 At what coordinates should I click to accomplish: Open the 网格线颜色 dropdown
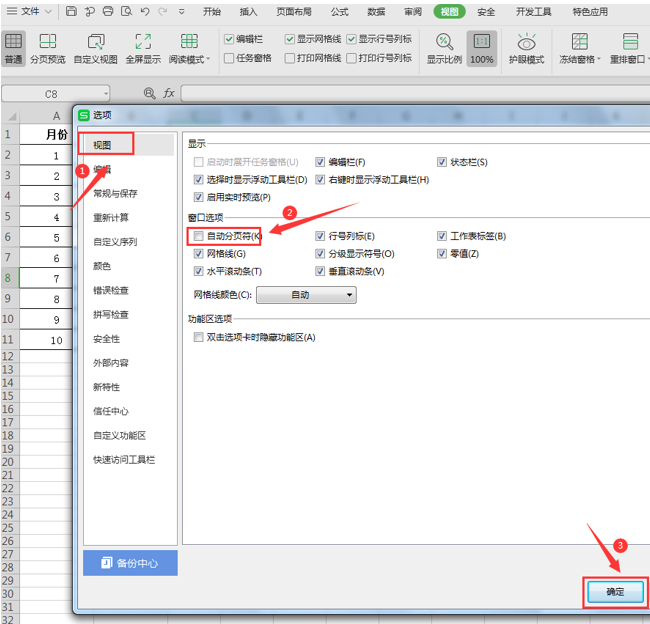pyautogui.click(x=306, y=295)
